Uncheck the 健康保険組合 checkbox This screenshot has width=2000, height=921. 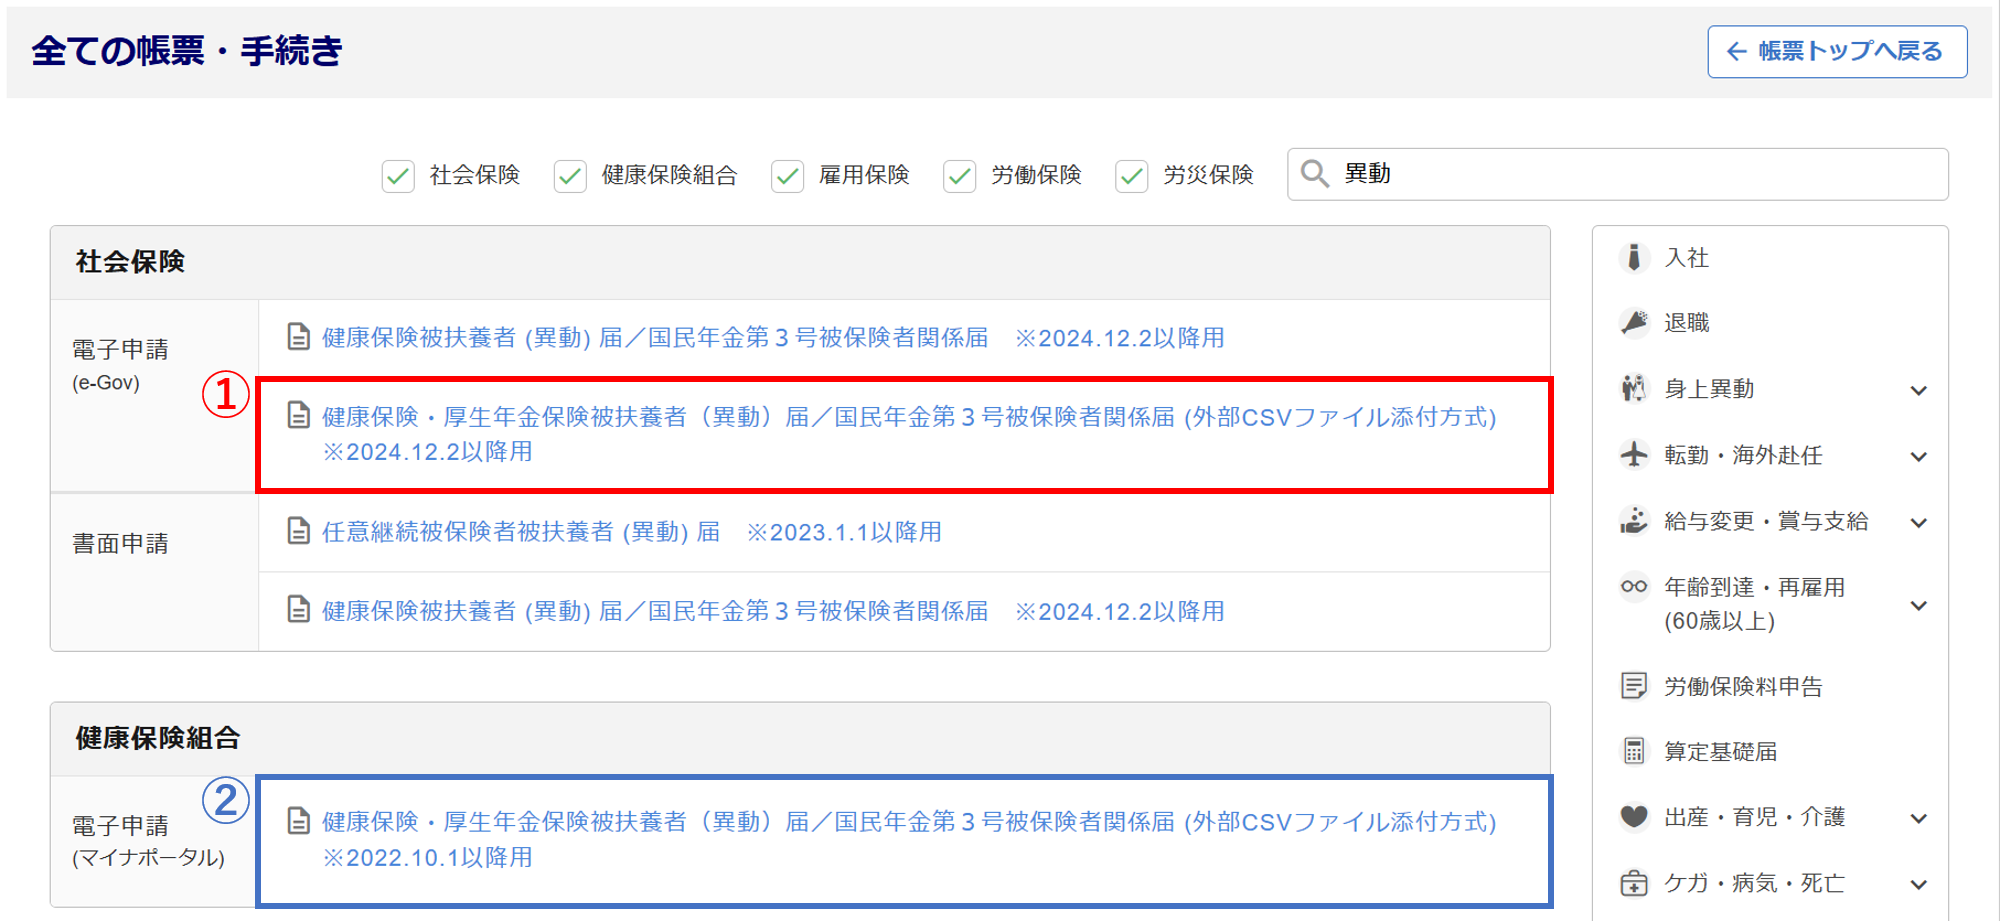570,176
